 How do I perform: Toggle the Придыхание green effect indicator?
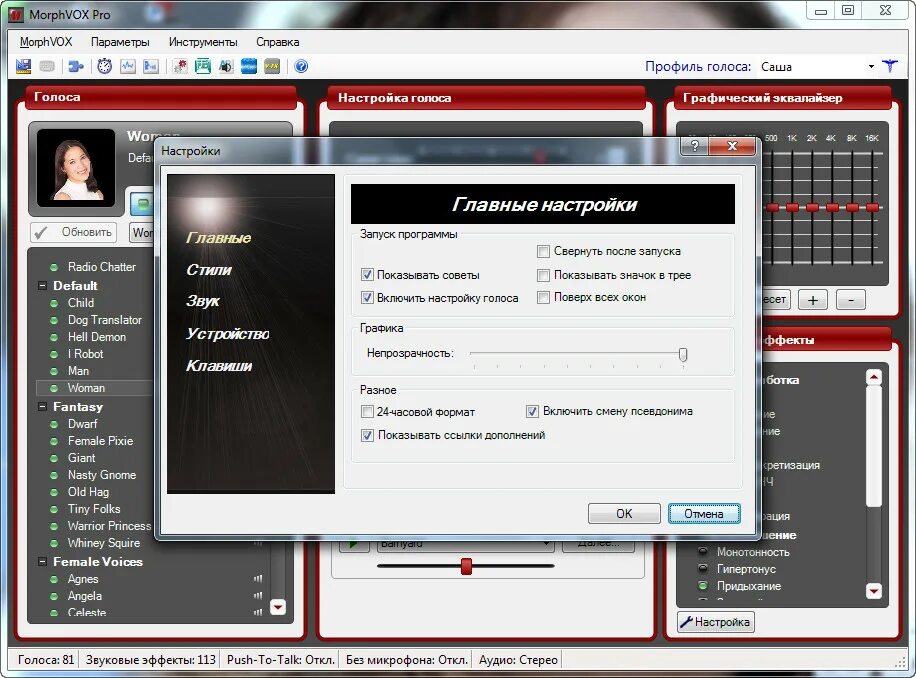703,585
